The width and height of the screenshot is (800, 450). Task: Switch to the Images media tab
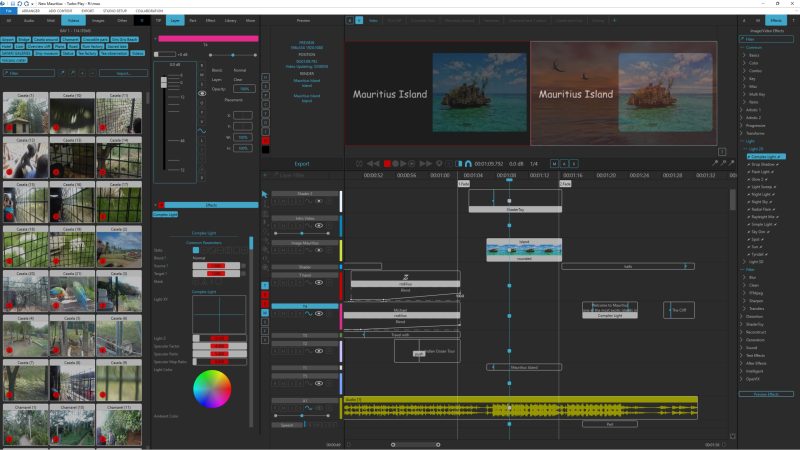(98, 20)
